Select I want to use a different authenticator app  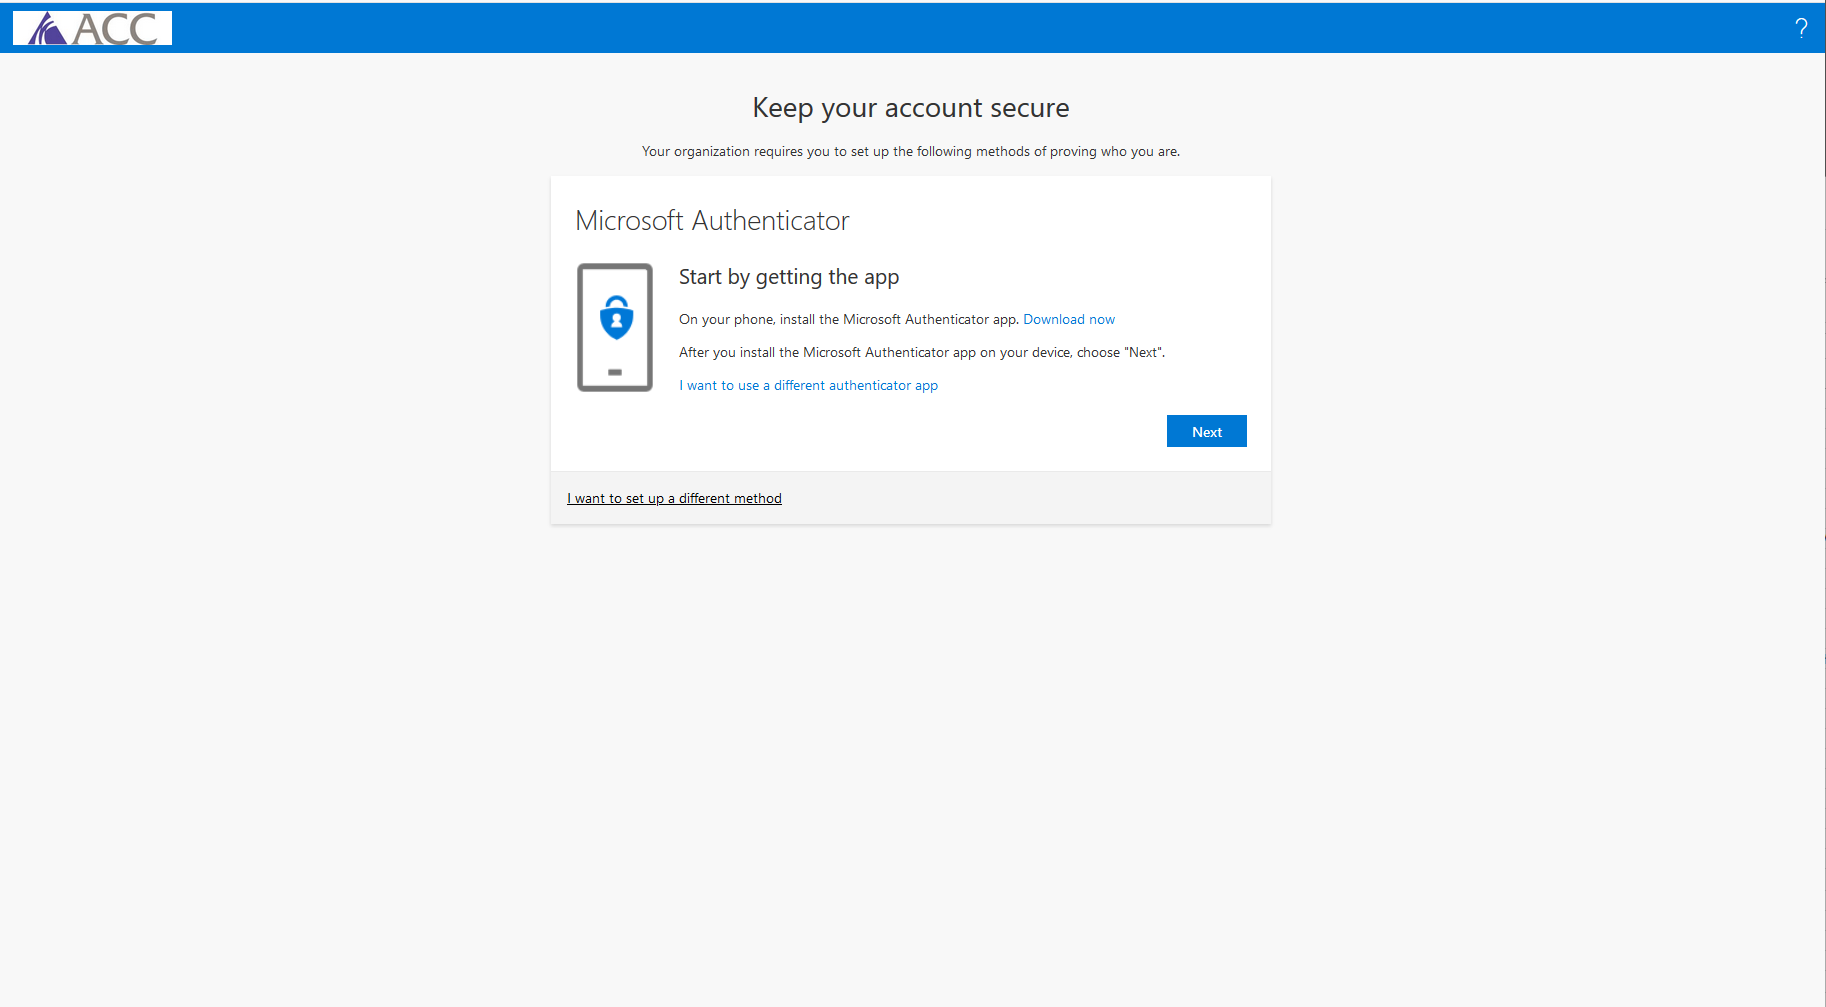click(x=808, y=385)
